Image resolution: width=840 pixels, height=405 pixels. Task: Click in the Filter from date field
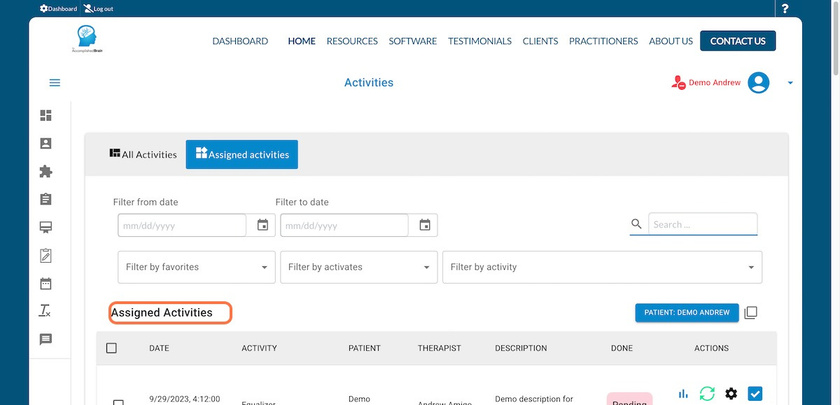click(182, 225)
